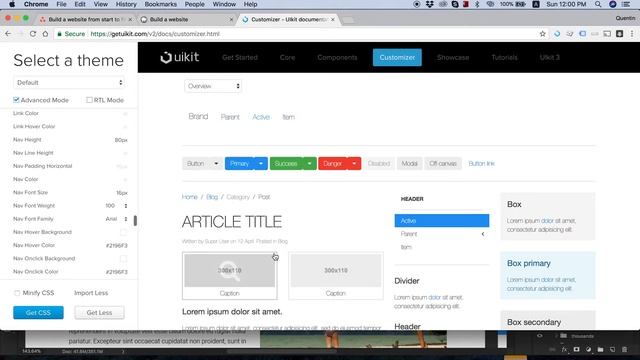The height and width of the screenshot is (360, 640).
Task: Open the Core nav item
Action: coord(287,58)
